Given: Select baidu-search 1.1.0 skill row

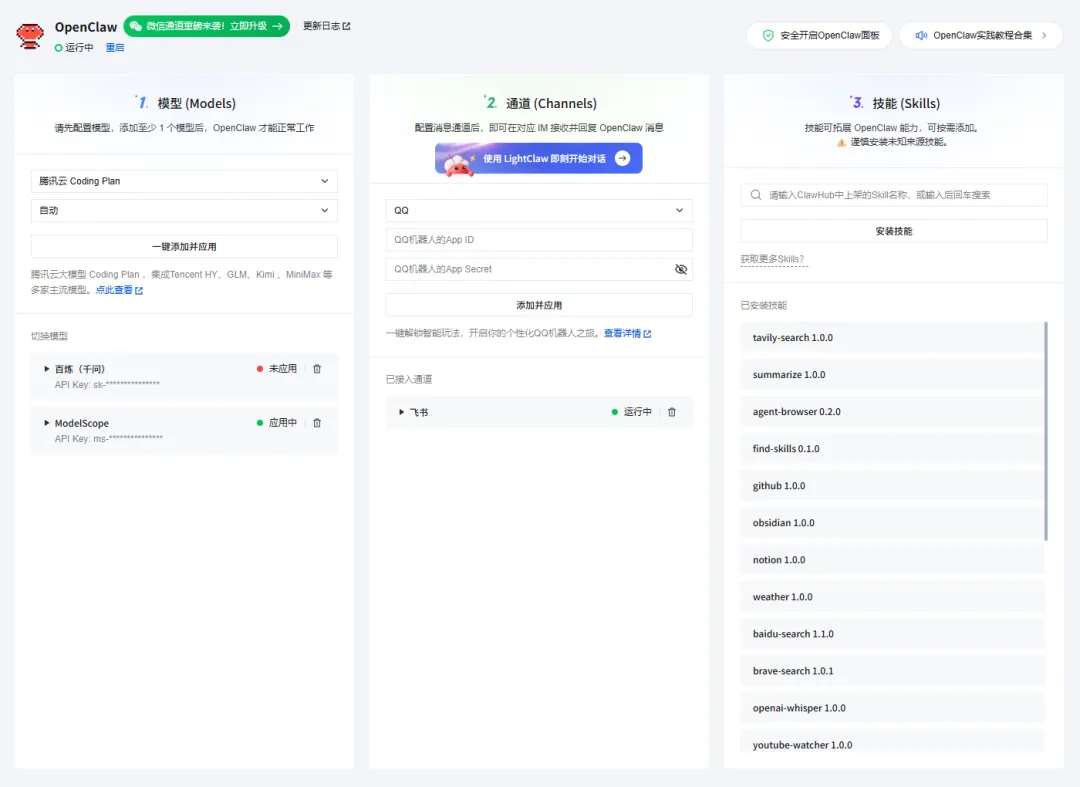Looking at the screenshot, I should (892, 634).
